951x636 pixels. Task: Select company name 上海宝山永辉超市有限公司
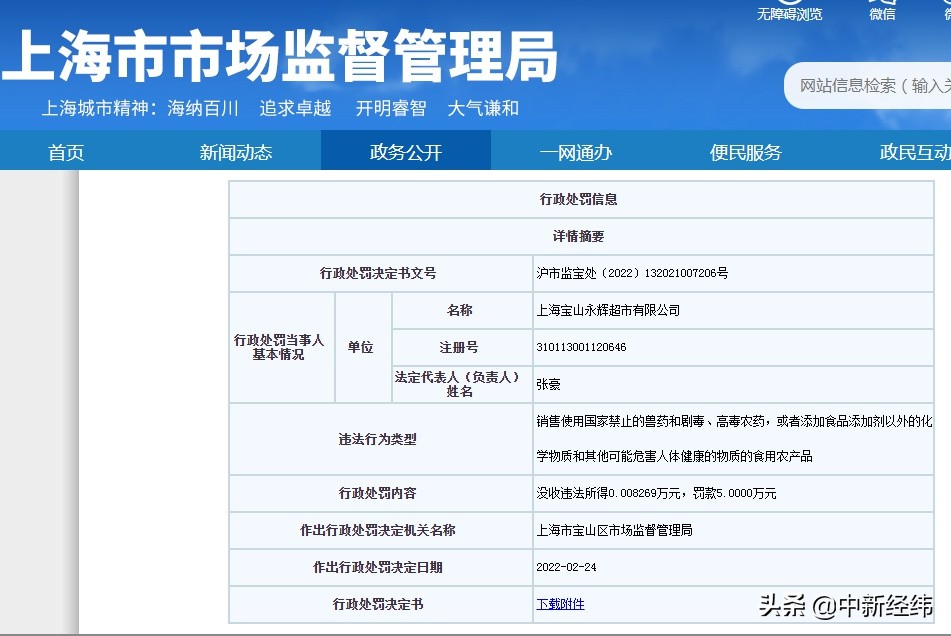click(608, 310)
